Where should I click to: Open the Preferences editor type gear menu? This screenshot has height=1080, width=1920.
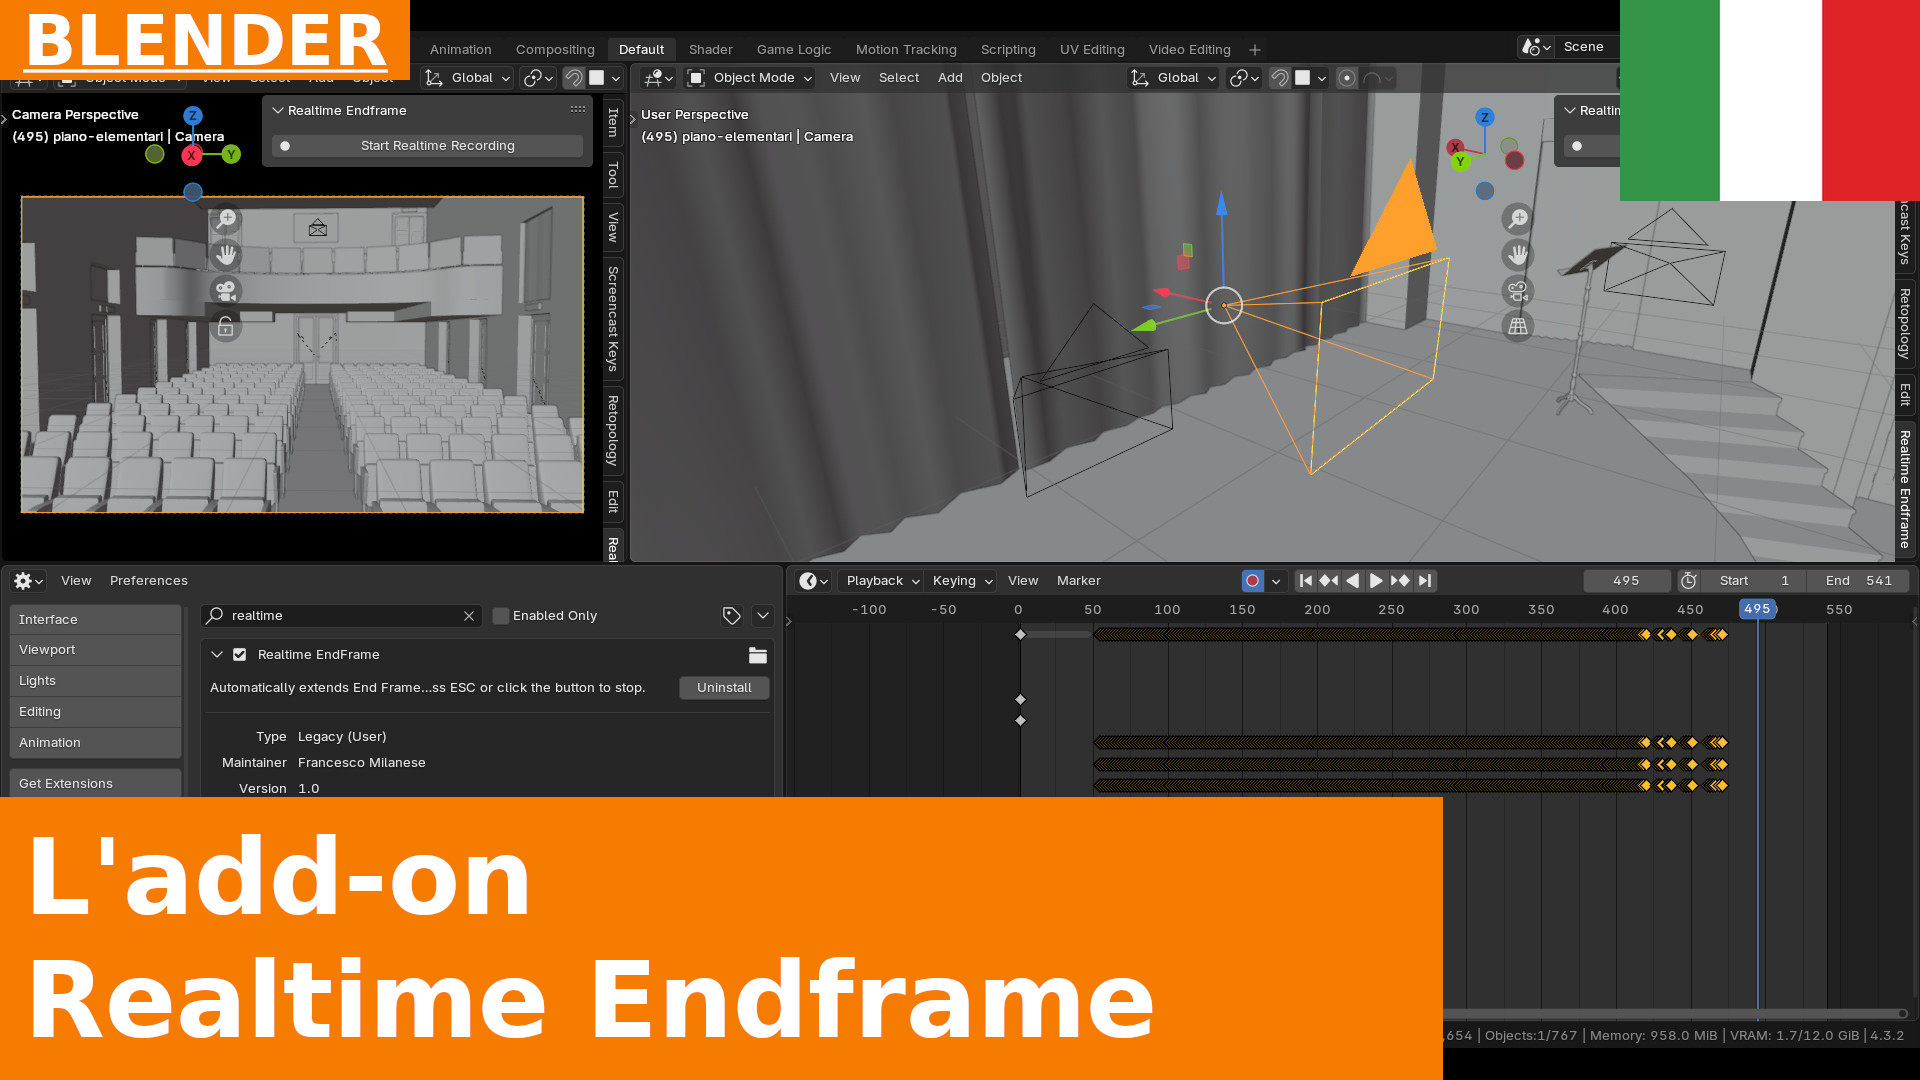(x=28, y=581)
